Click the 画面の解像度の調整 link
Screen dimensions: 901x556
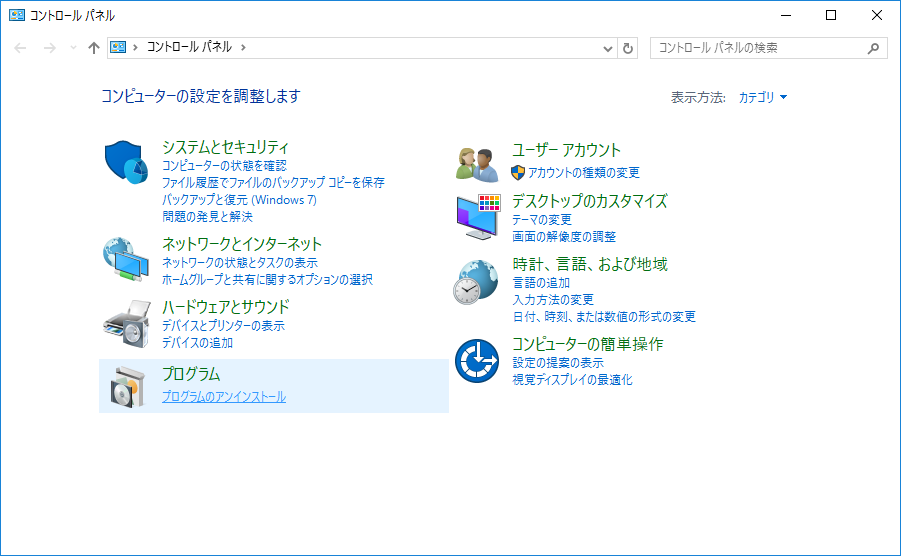pos(564,237)
